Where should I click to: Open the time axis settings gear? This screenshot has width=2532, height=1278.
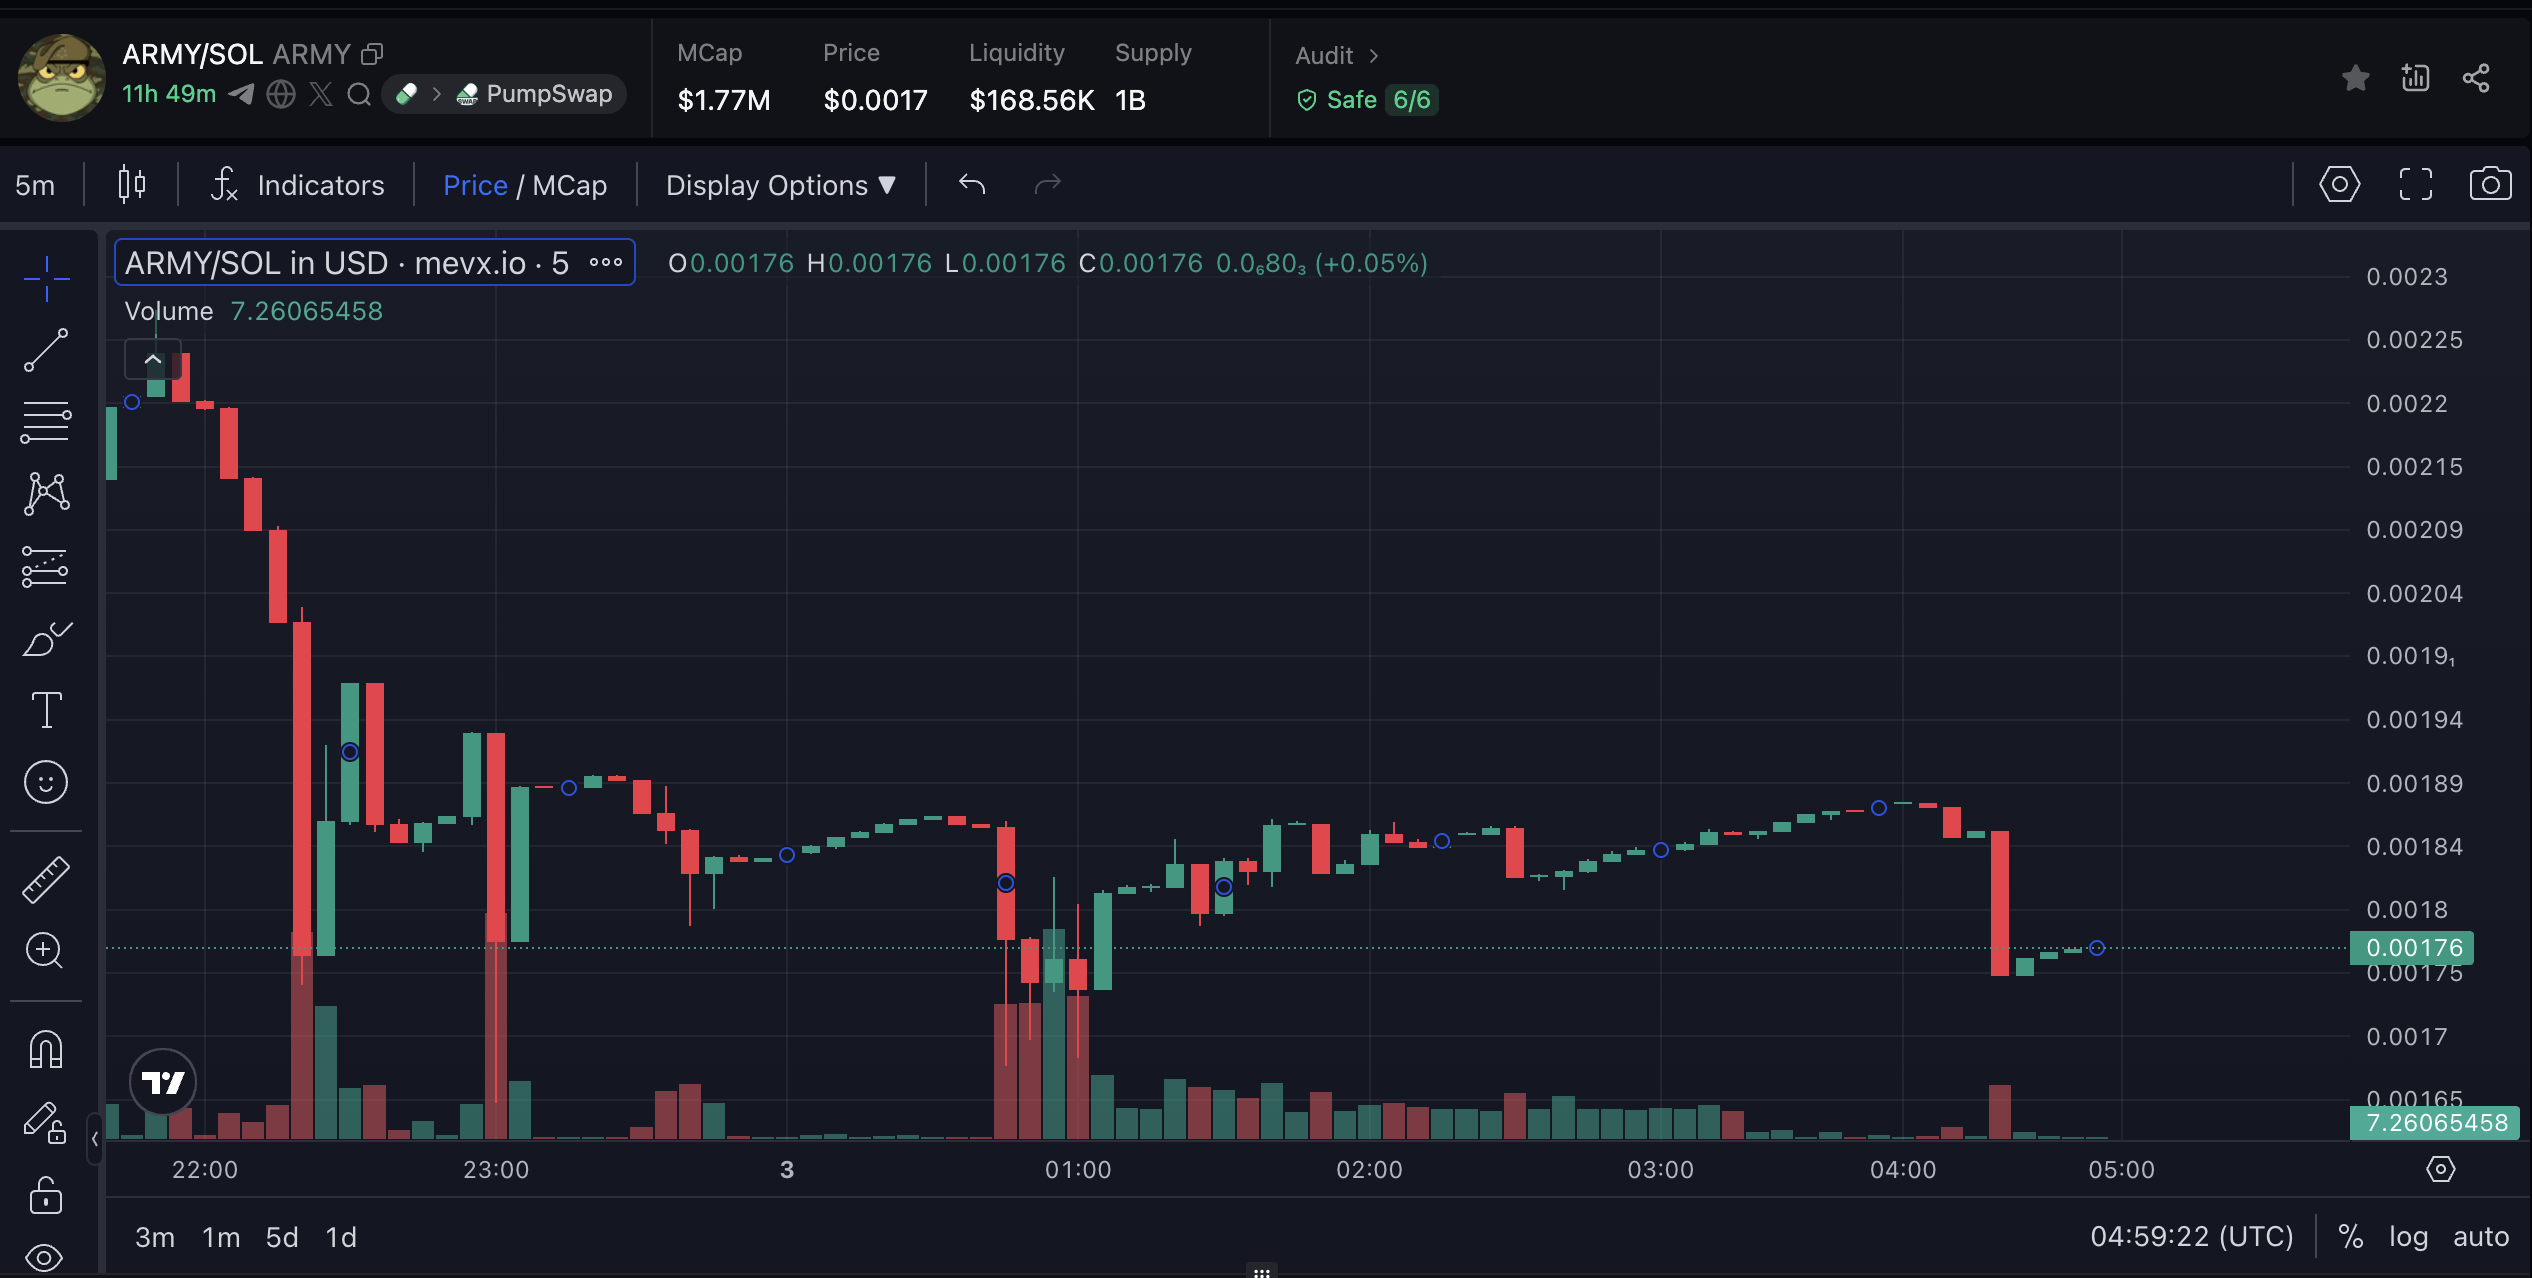2441,1169
